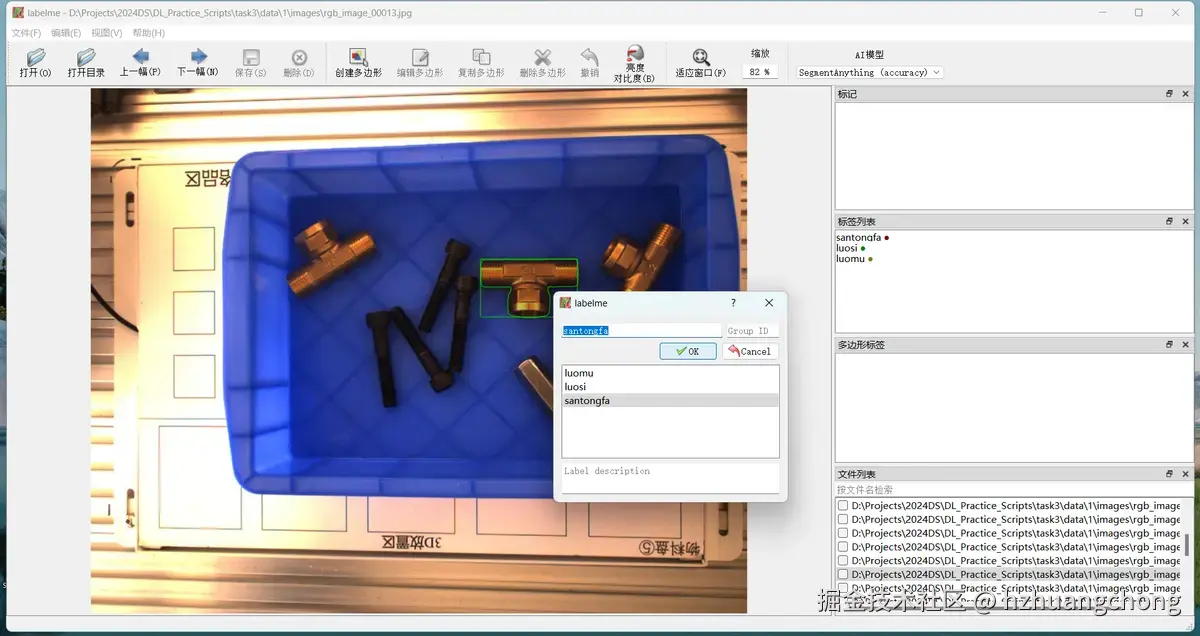Click the label name field containing santongfa
The width and height of the screenshot is (1200, 636).
(x=641, y=330)
